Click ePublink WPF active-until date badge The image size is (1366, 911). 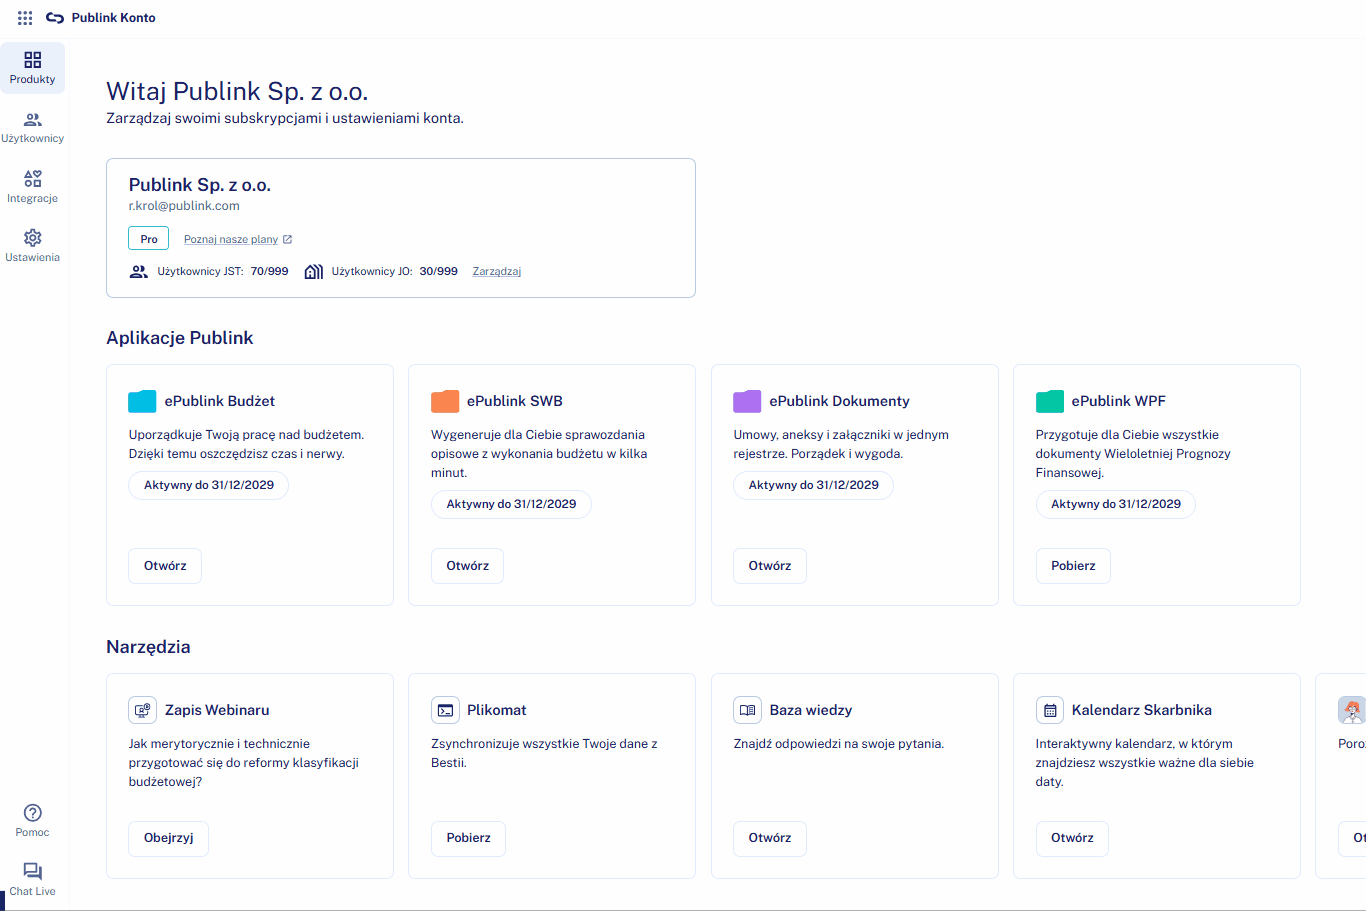pos(1116,504)
